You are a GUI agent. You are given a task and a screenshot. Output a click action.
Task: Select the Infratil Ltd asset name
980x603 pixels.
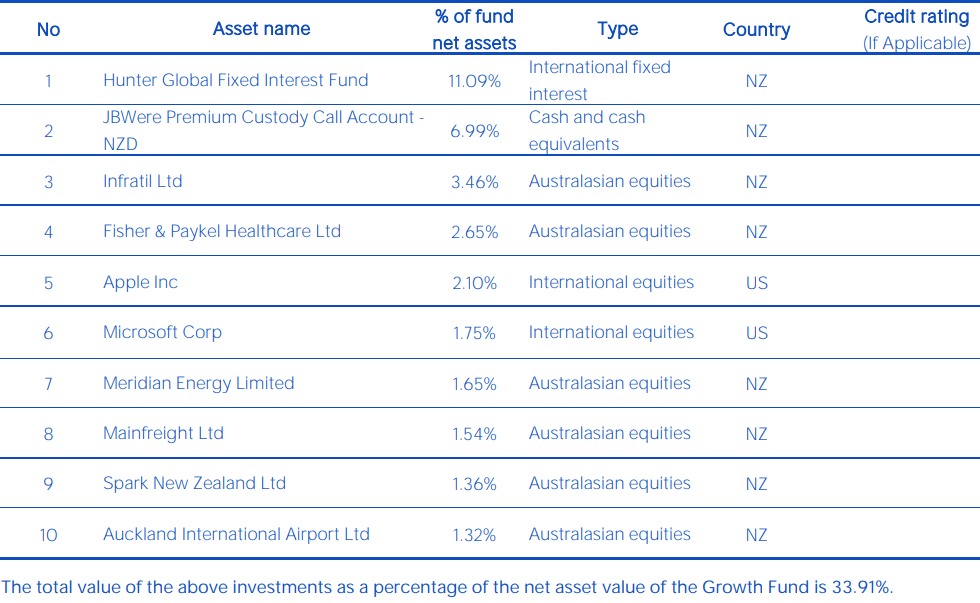pyautogui.click(x=143, y=182)
